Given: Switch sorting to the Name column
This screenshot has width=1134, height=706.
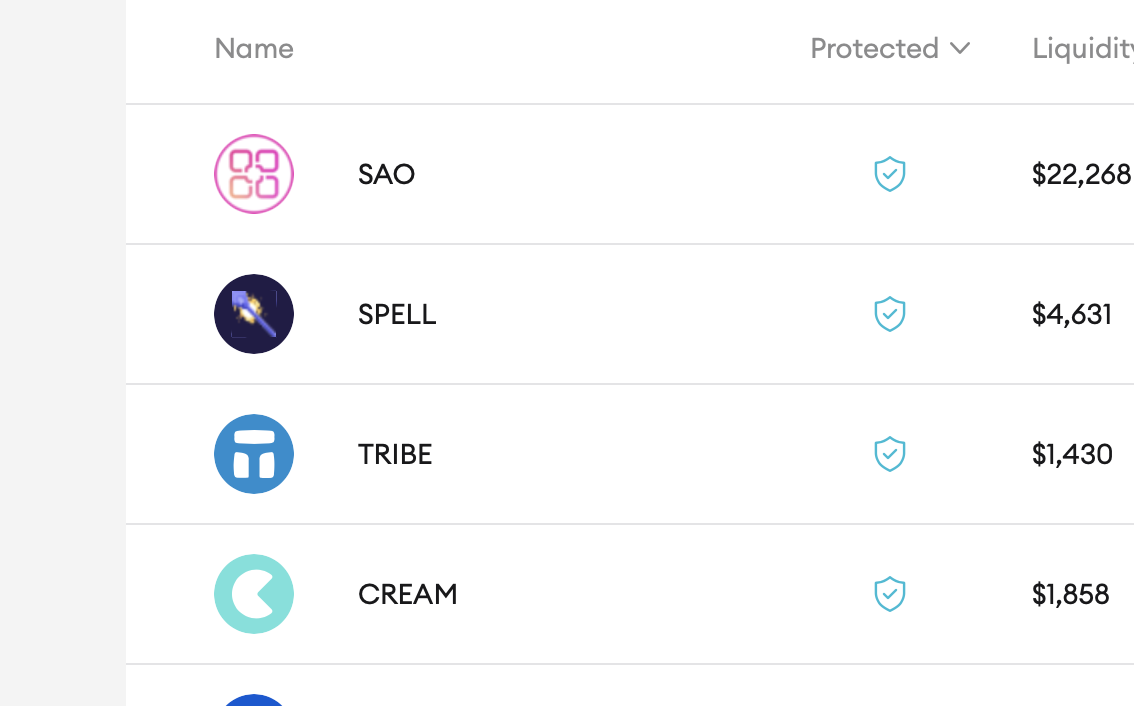Looking at the screenshot, I should (254, 48).
